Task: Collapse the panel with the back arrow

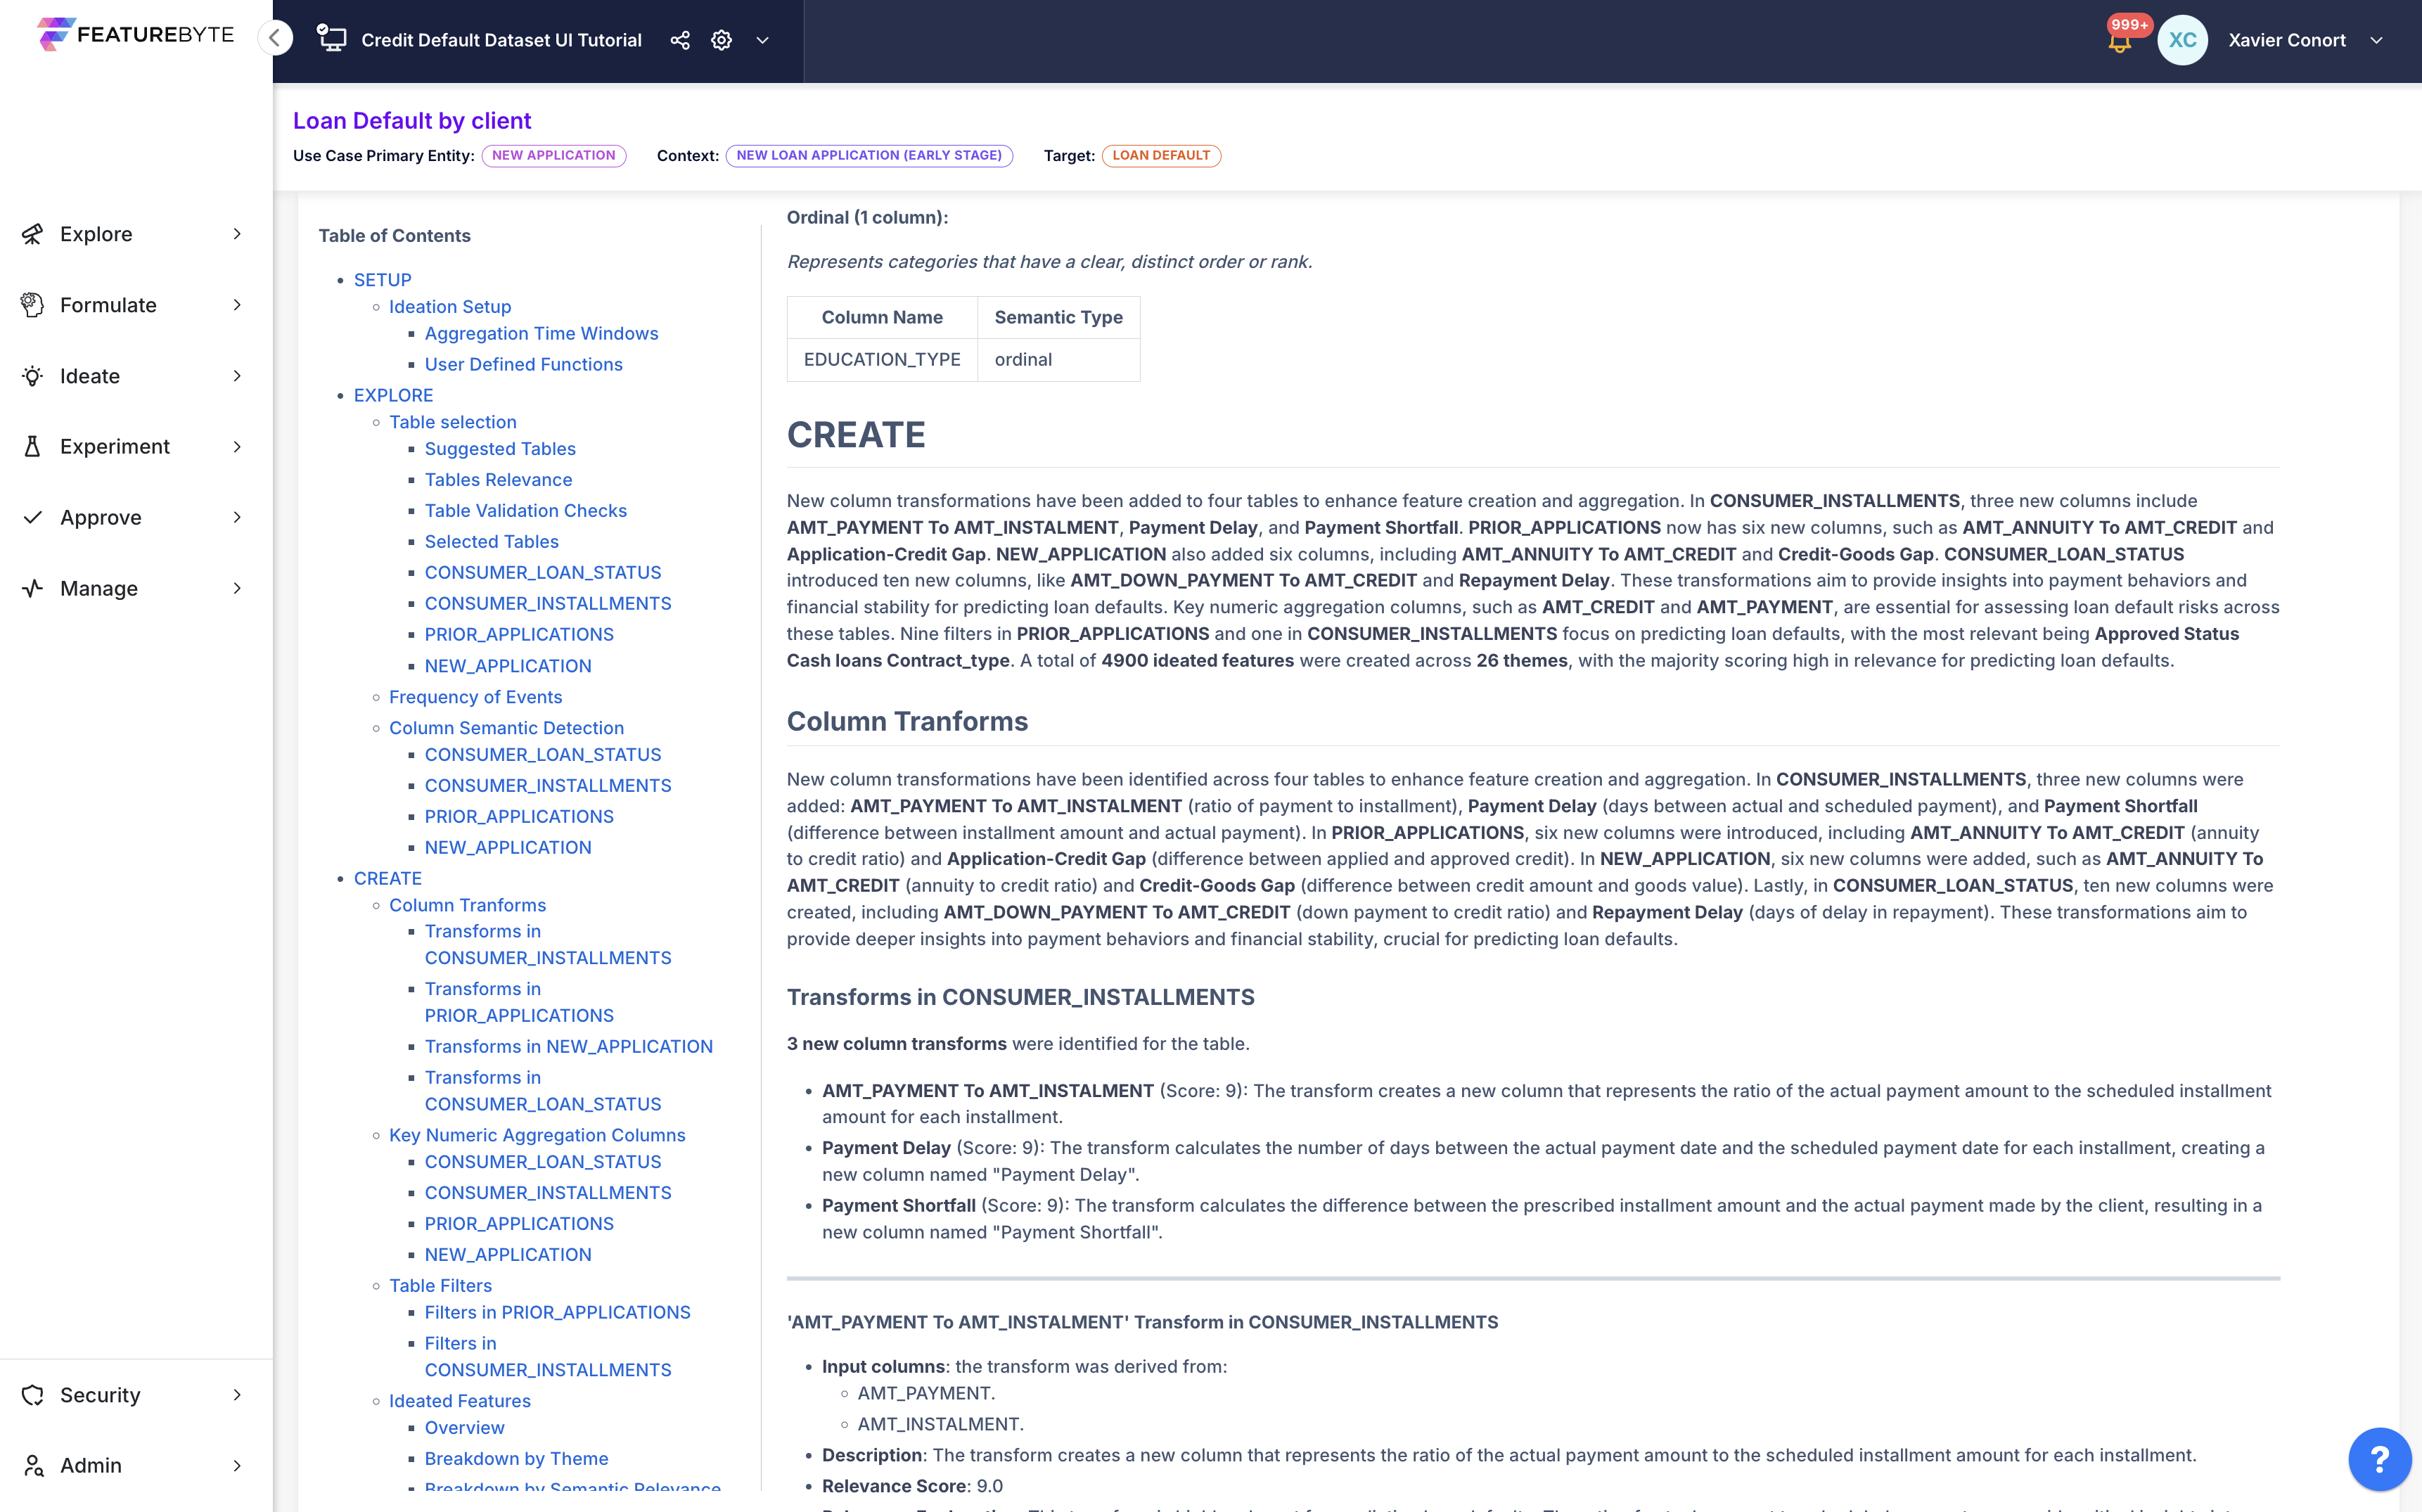Action: 276,38
